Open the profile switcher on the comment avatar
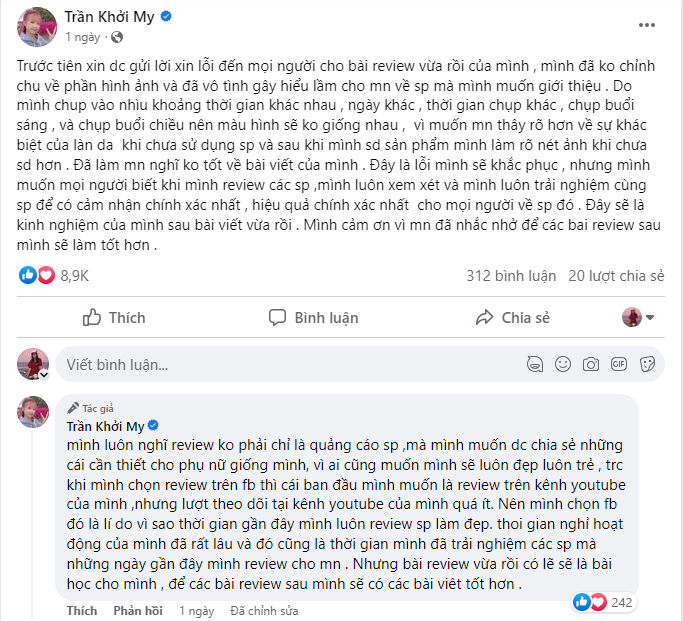Screen dimensions: 683x621 [x=44, y=375]
